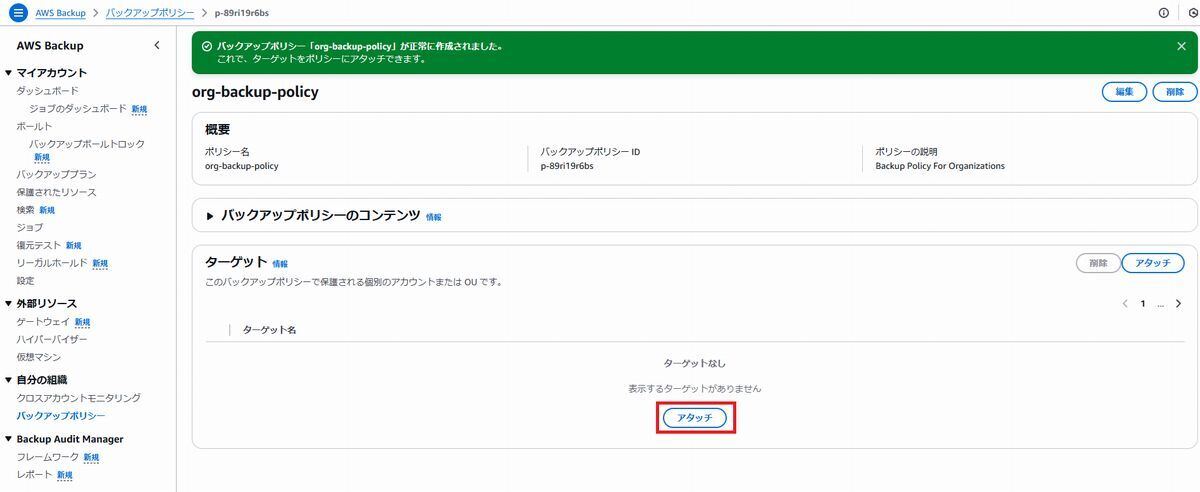Click the ターゲット名 column header
This screenshot has width=1200, height=492.
pos(269,329)
